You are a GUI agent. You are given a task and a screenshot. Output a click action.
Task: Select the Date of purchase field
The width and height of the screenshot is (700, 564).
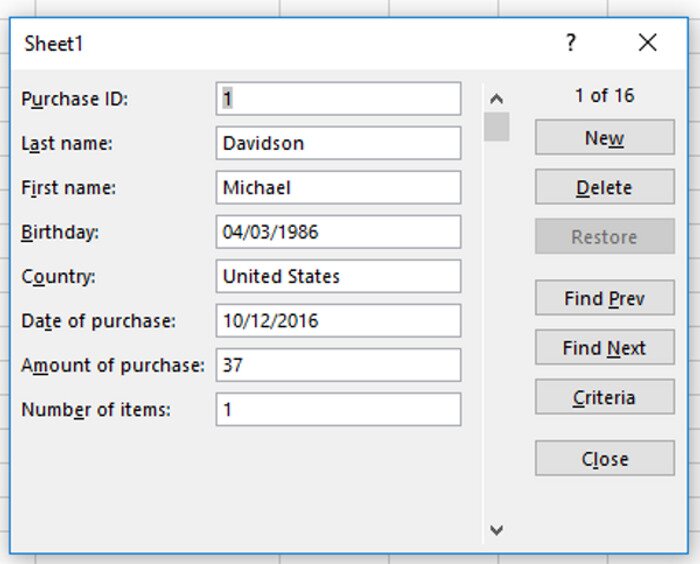click(338, 321)
